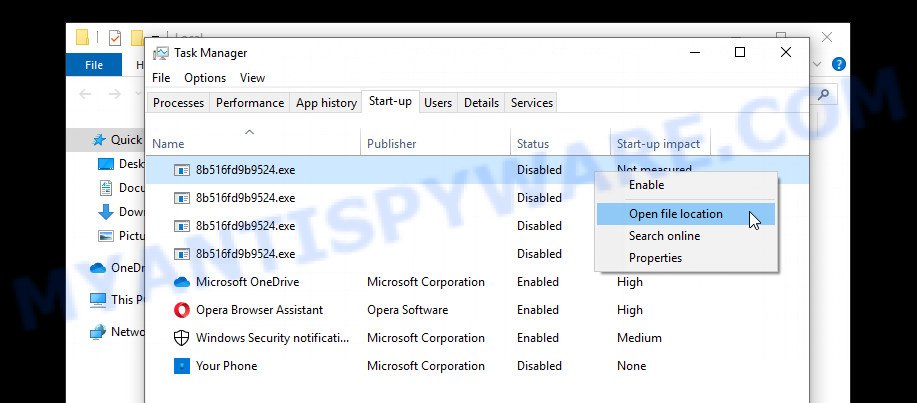Image resolution: width=917 pixels, height=403 pixels.
Task: Choose Open file location in context menu
Action: coord(687,214)
